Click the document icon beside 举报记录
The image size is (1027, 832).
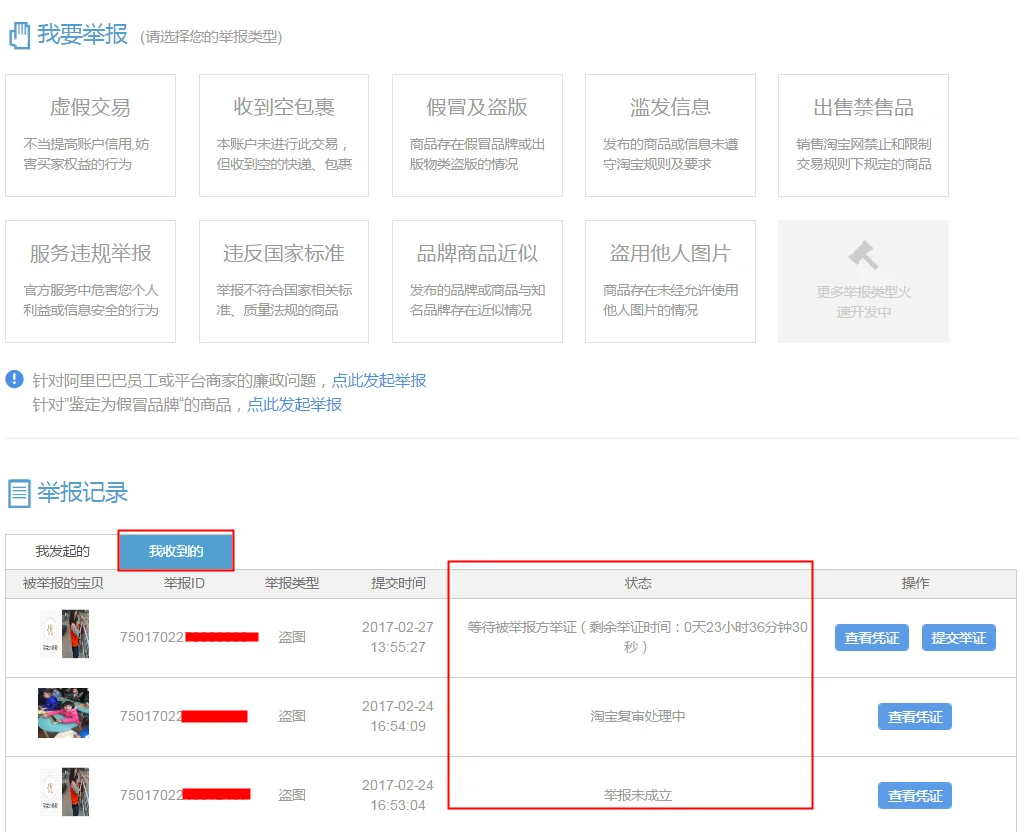point(19,493)
